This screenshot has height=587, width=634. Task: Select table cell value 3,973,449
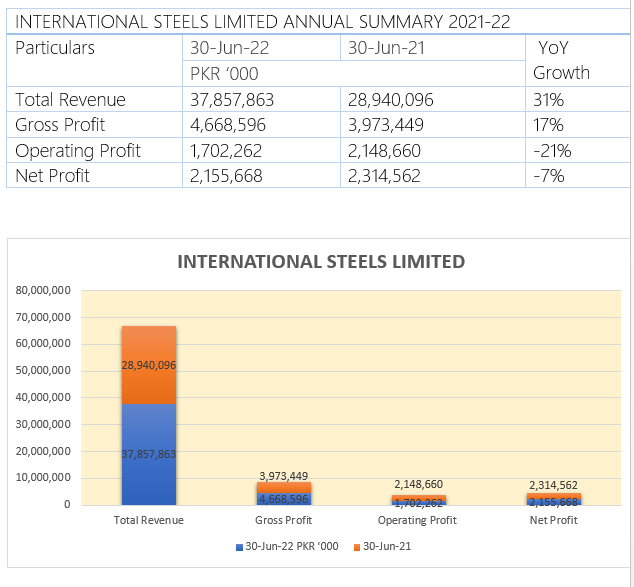[x=385, y=125]
